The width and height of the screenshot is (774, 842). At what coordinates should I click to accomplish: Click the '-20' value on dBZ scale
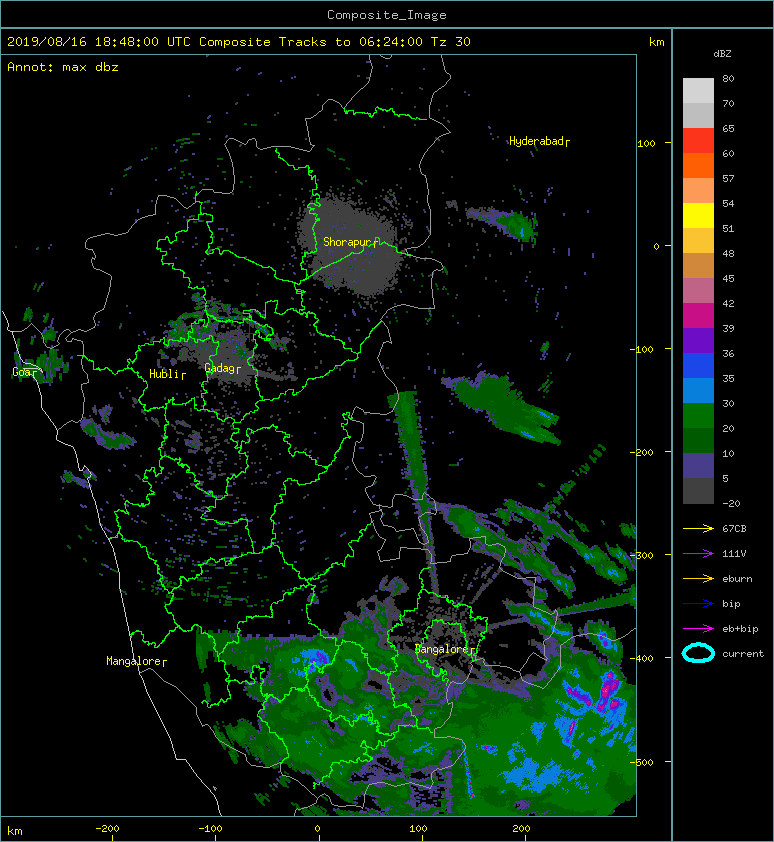[731, 503]
